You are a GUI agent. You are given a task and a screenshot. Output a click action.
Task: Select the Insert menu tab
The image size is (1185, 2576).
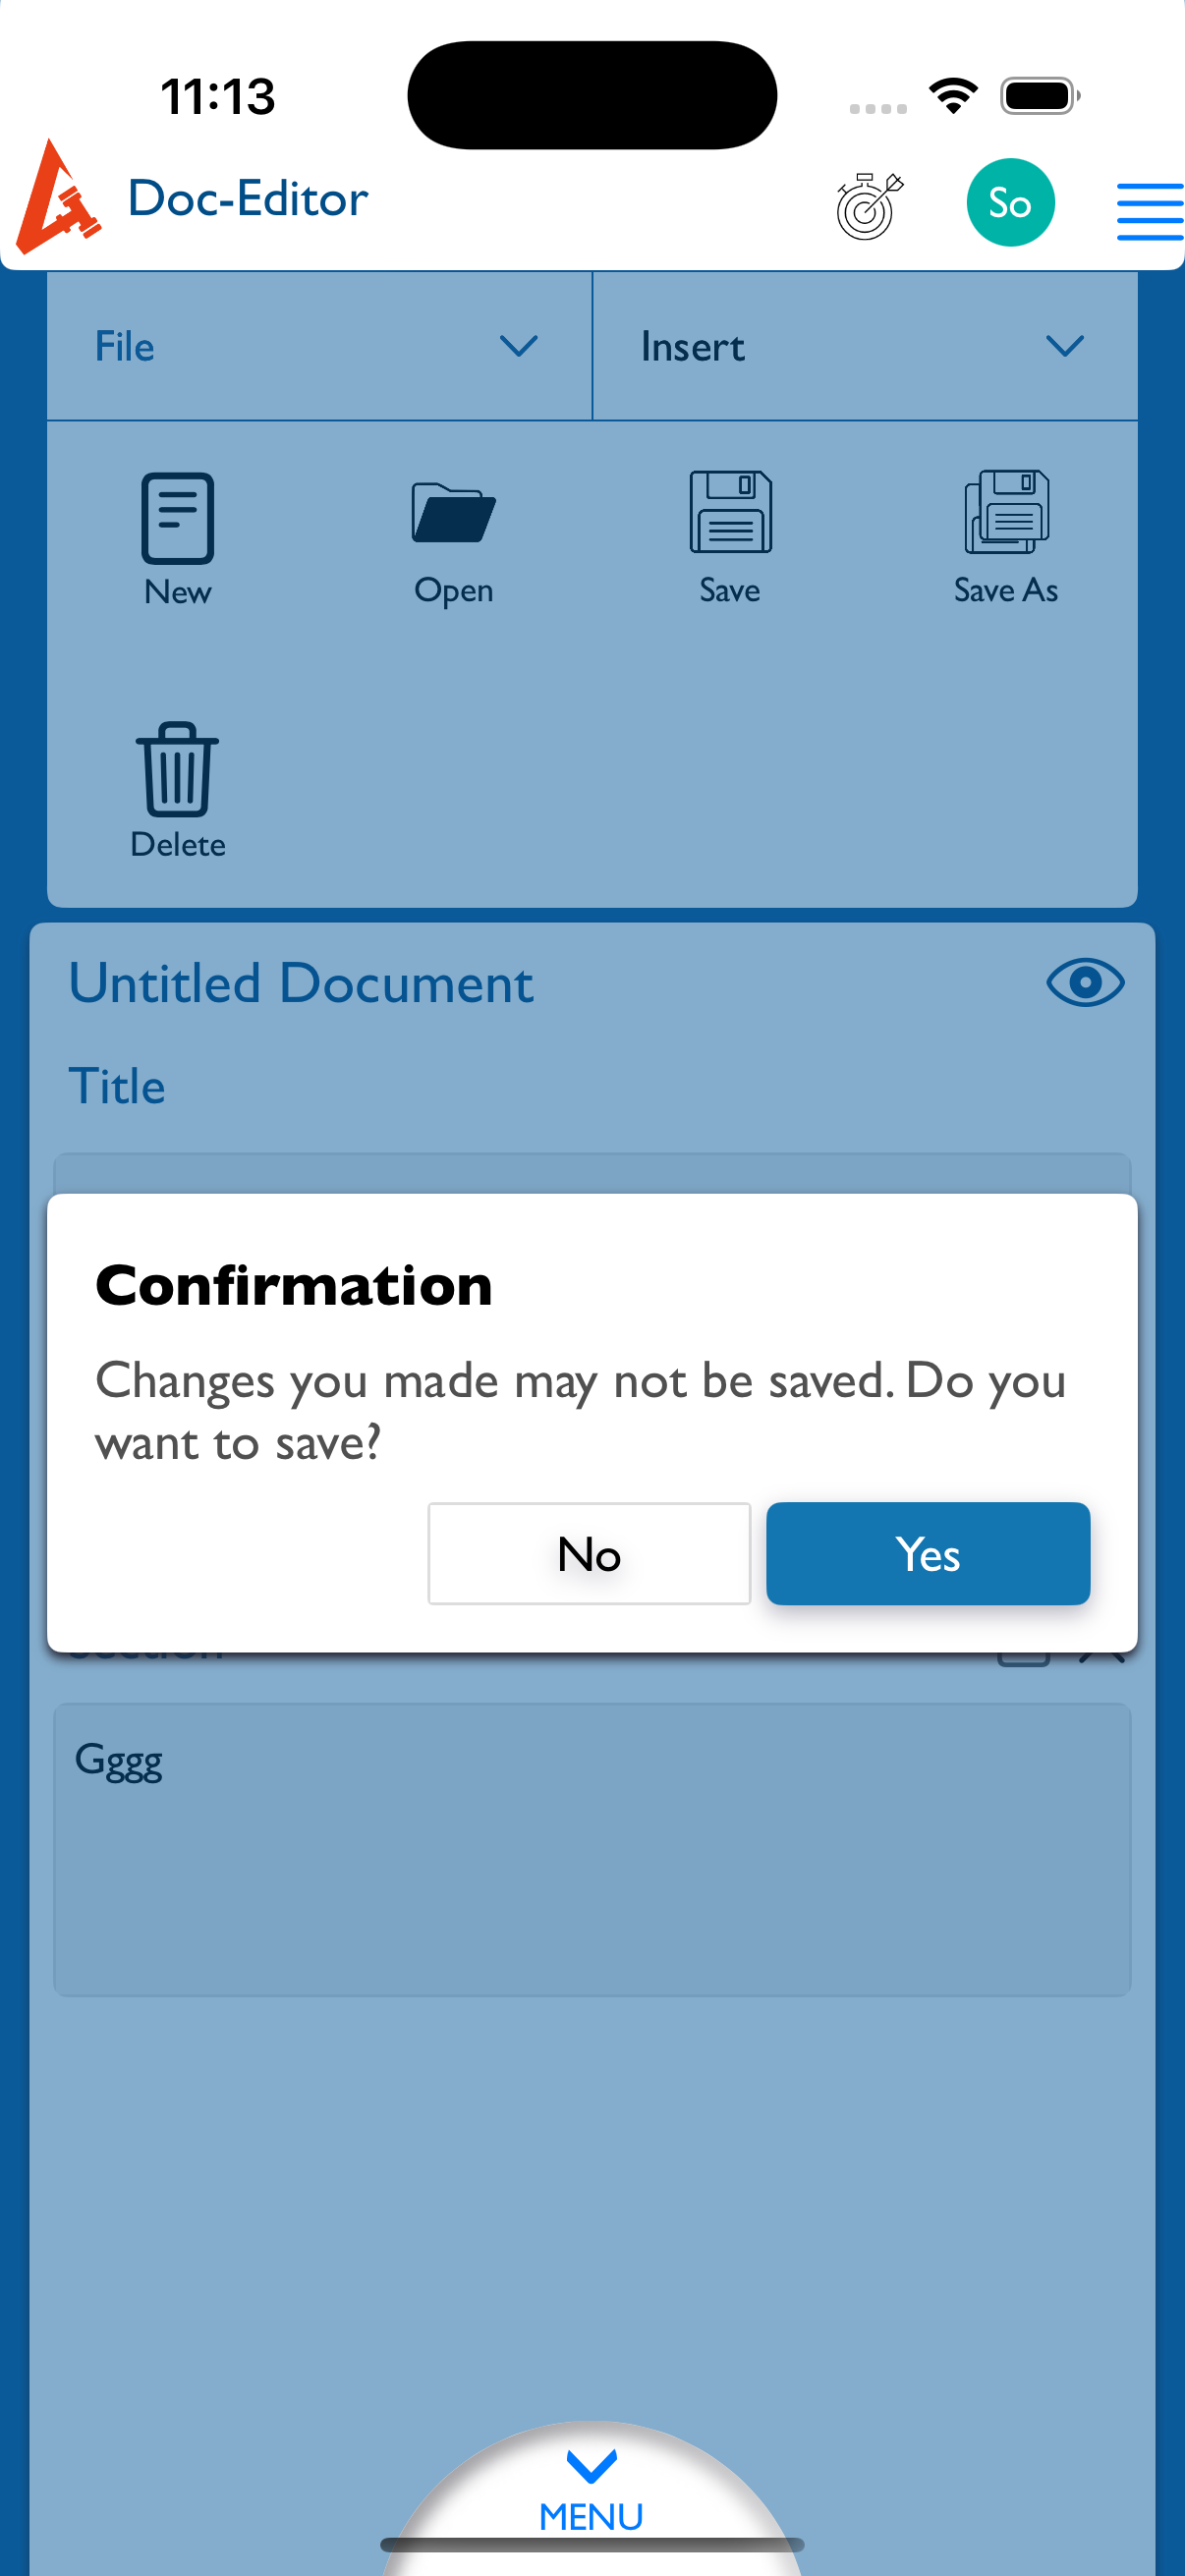692,347
